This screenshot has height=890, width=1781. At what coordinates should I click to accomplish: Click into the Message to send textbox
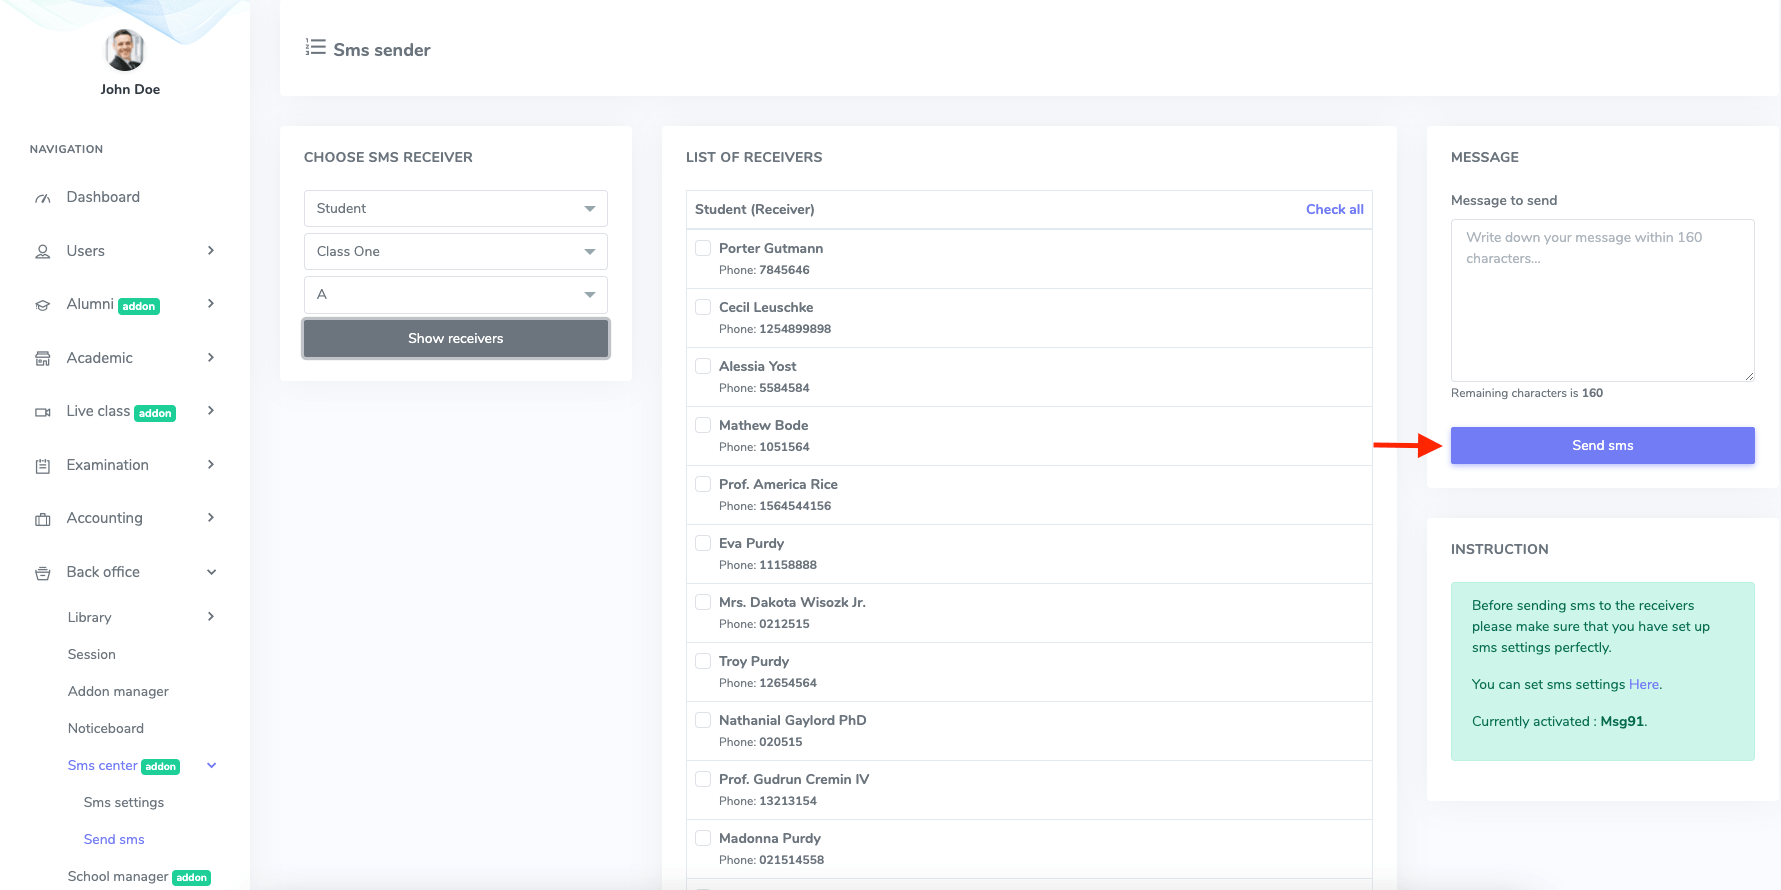coord(1602,300)
